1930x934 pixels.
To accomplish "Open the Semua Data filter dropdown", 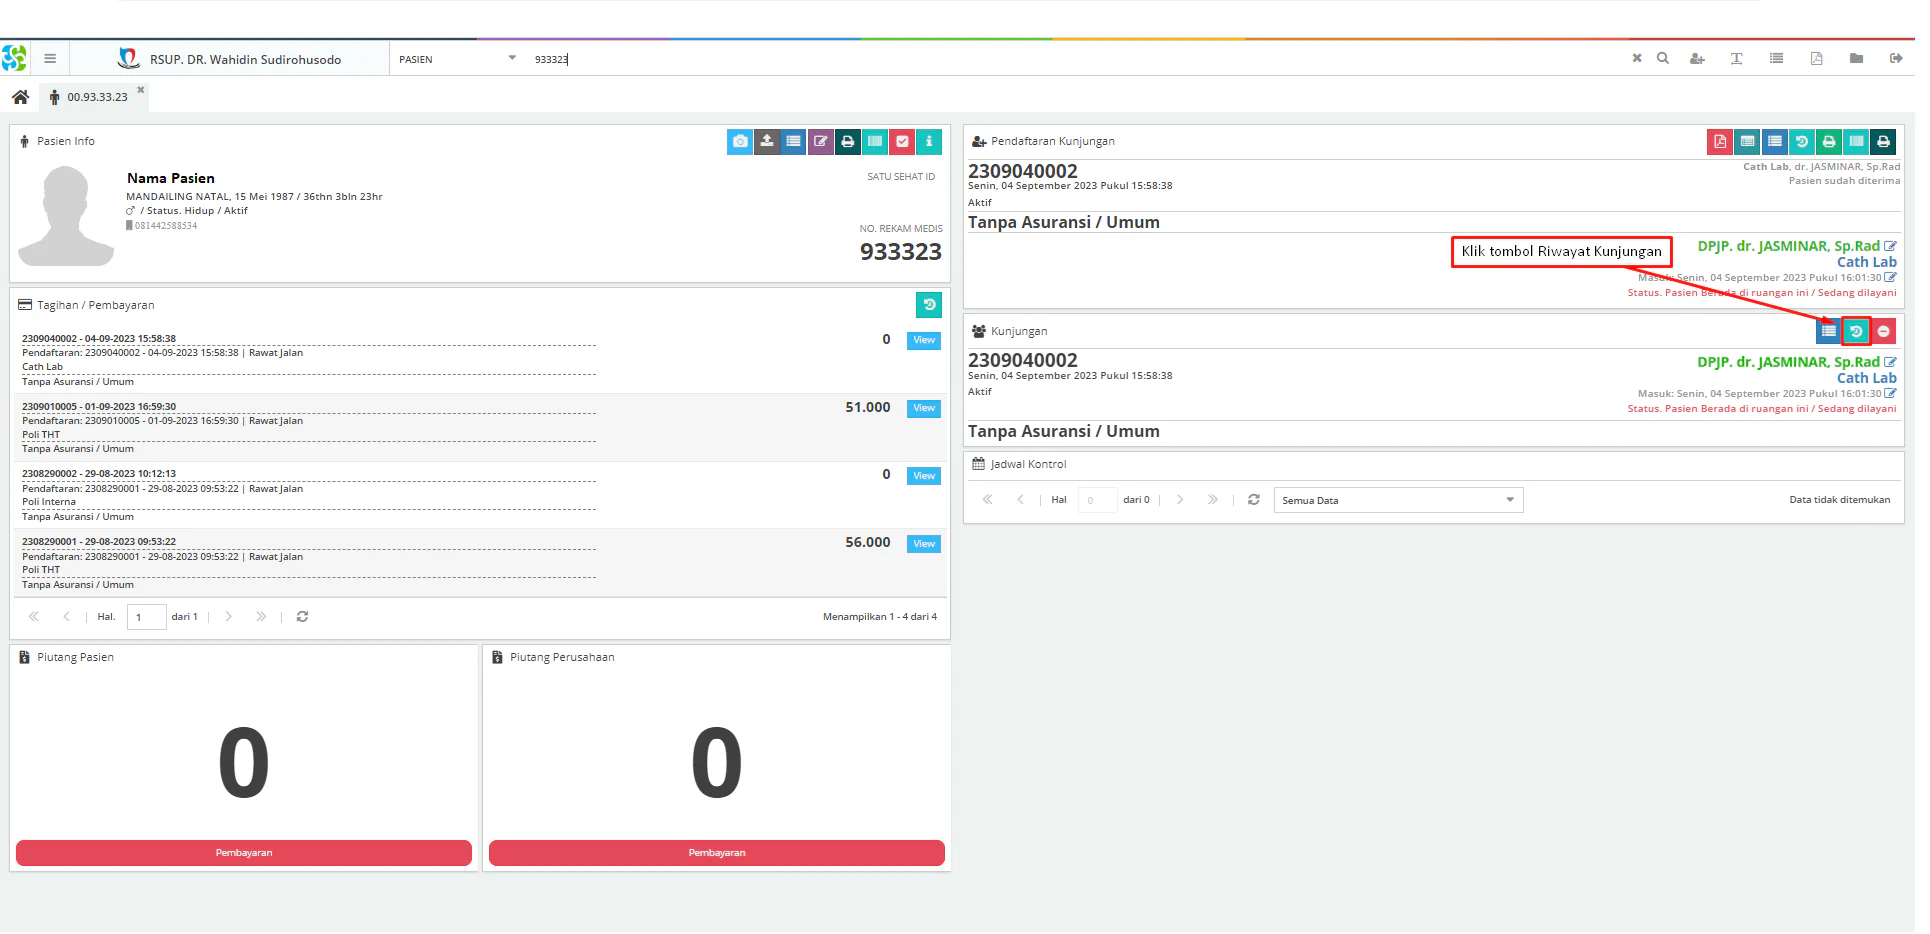I will (x=1398, y=500).
